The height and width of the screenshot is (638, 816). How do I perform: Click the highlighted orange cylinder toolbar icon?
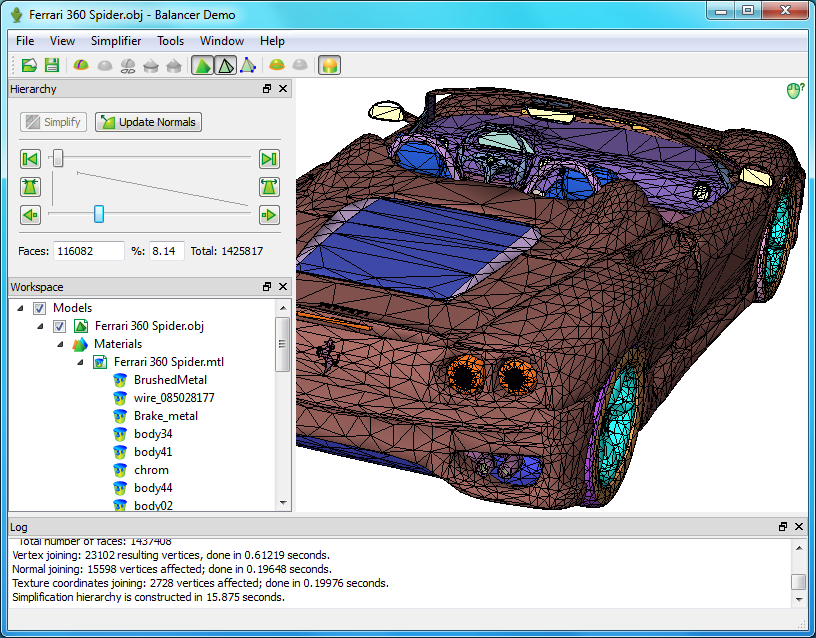[329, 65]
